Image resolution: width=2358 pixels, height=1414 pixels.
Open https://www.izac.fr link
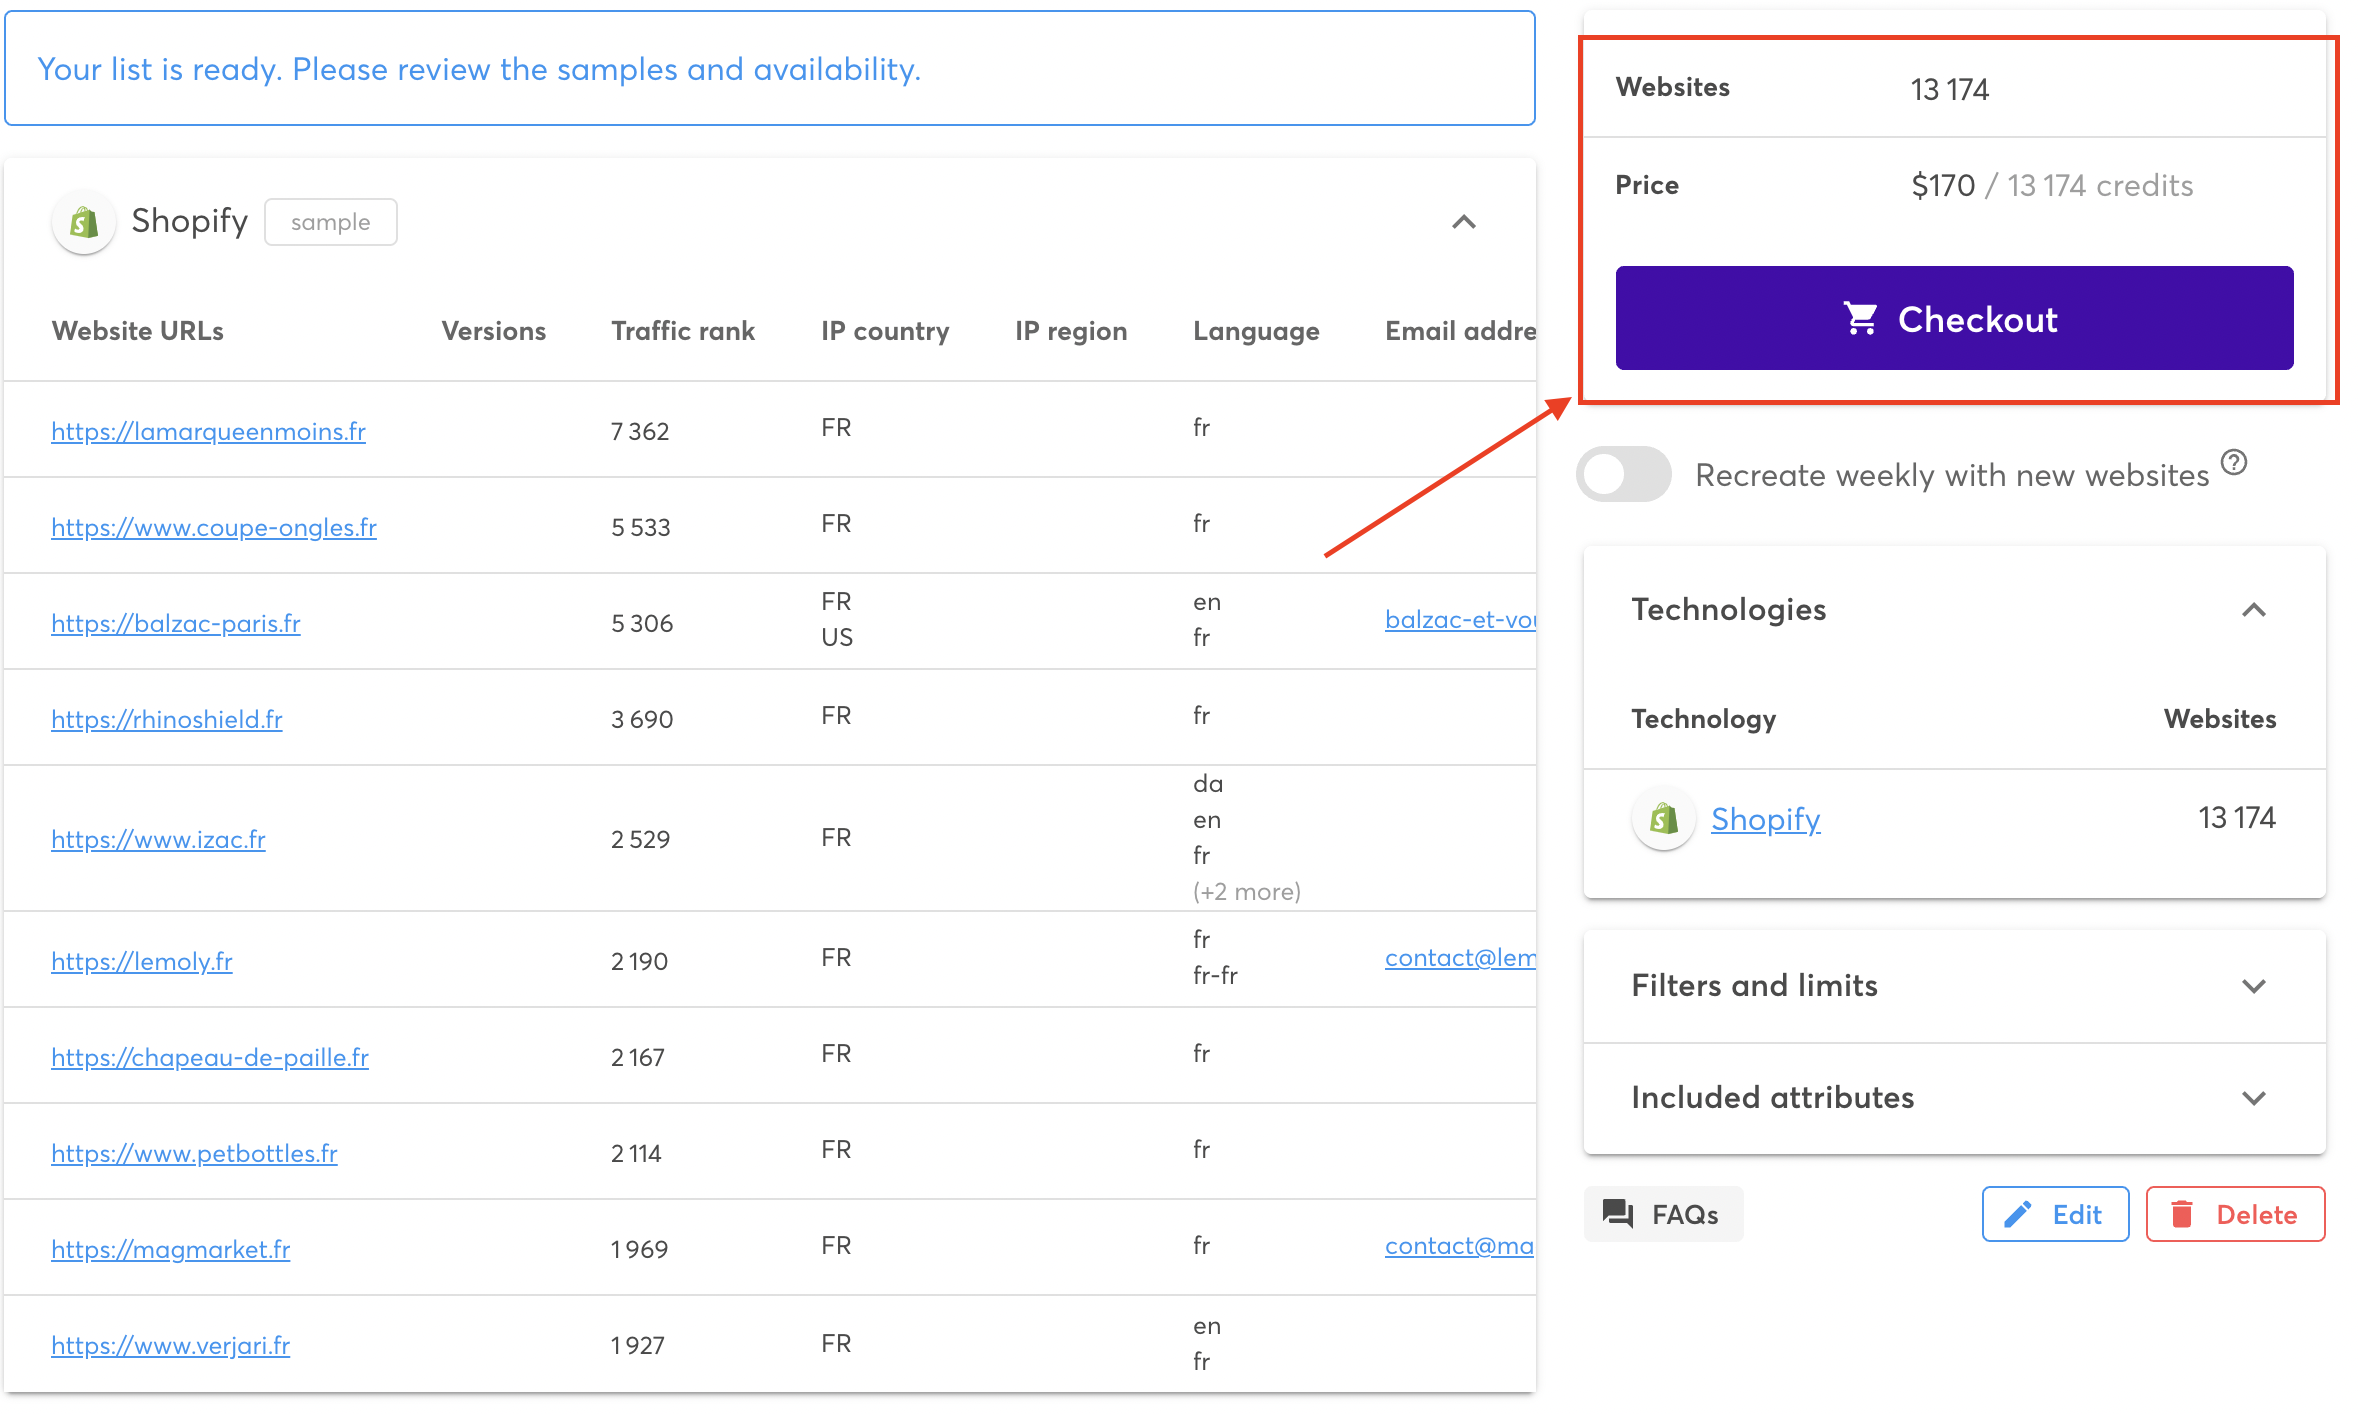pos(158,839)
